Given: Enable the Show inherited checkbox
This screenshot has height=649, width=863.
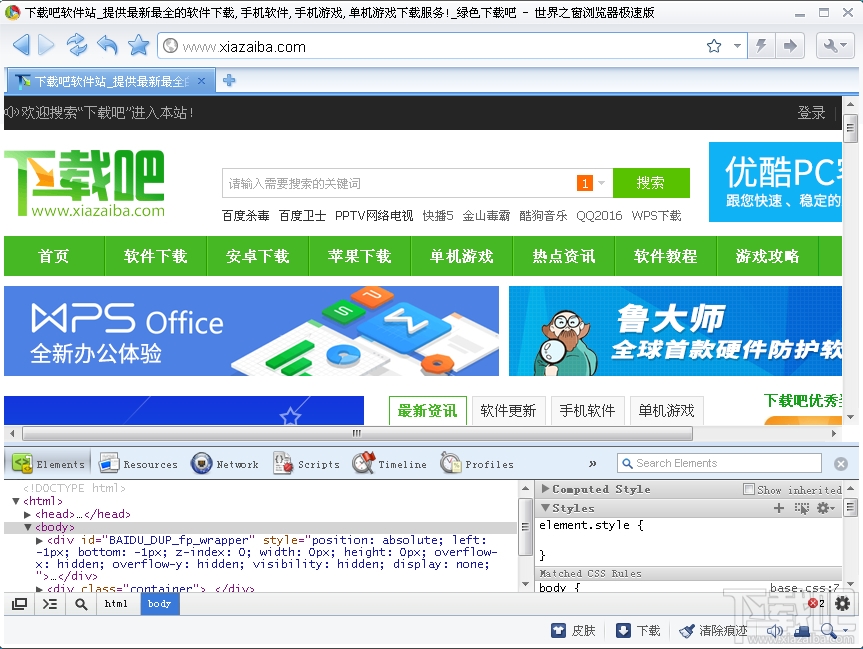Looking at the screenshot, I should (x=749, y=489).
